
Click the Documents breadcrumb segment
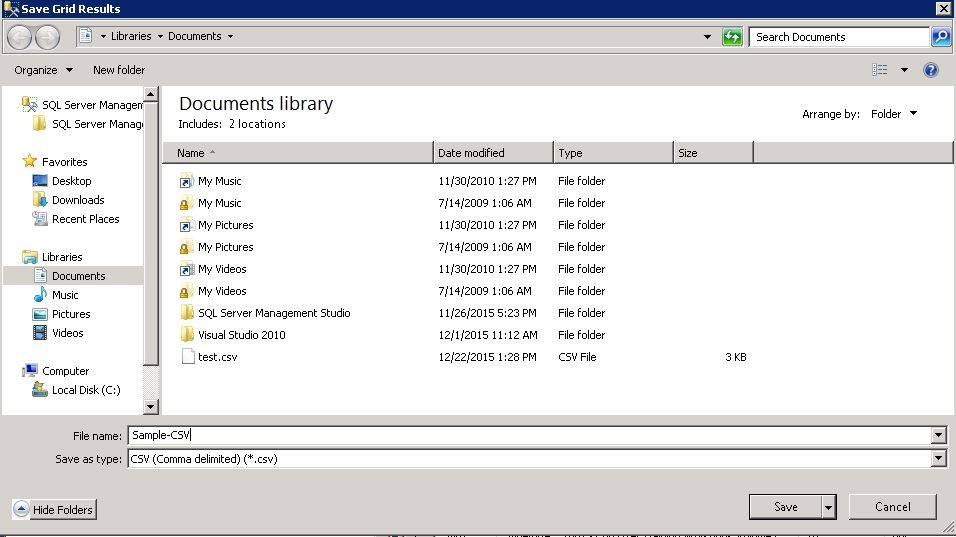coord(194,37)
